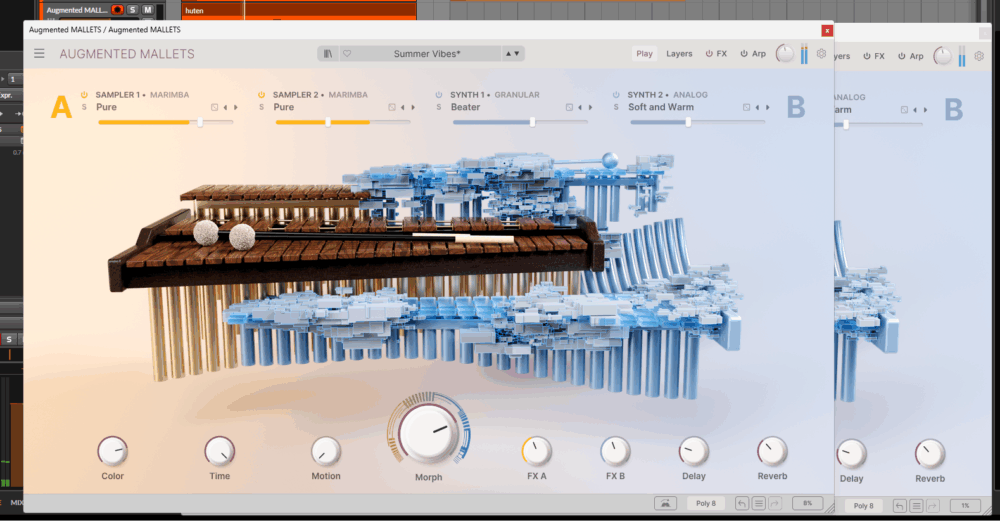Click the FX B knob
1000x521 pixels.
point(615,451)
